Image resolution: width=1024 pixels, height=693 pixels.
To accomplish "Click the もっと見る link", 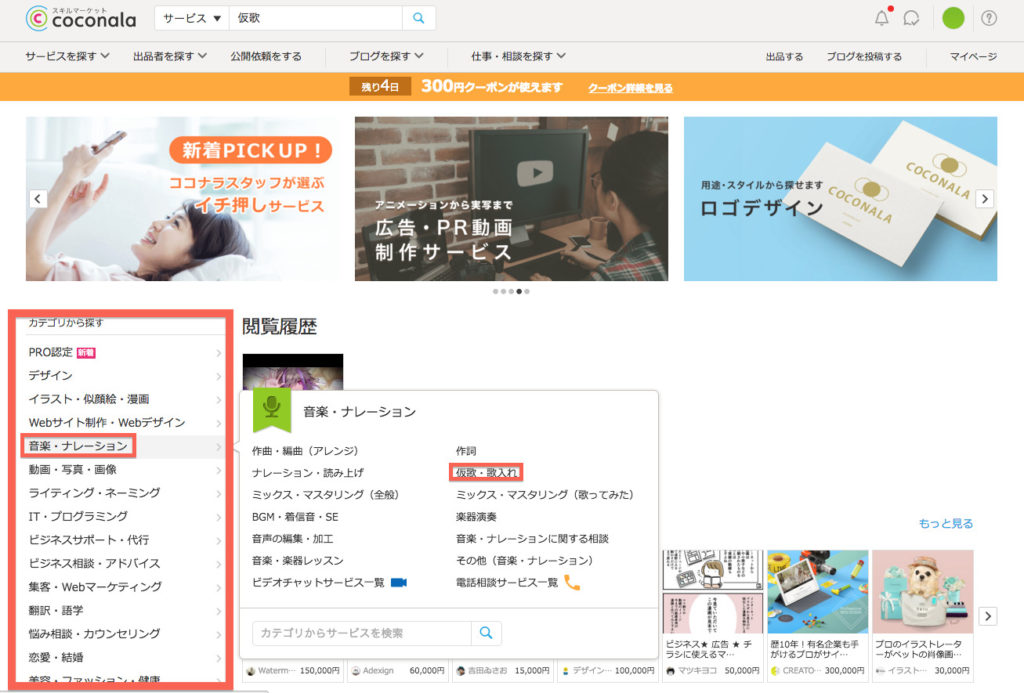I will [x=945, y=523].
